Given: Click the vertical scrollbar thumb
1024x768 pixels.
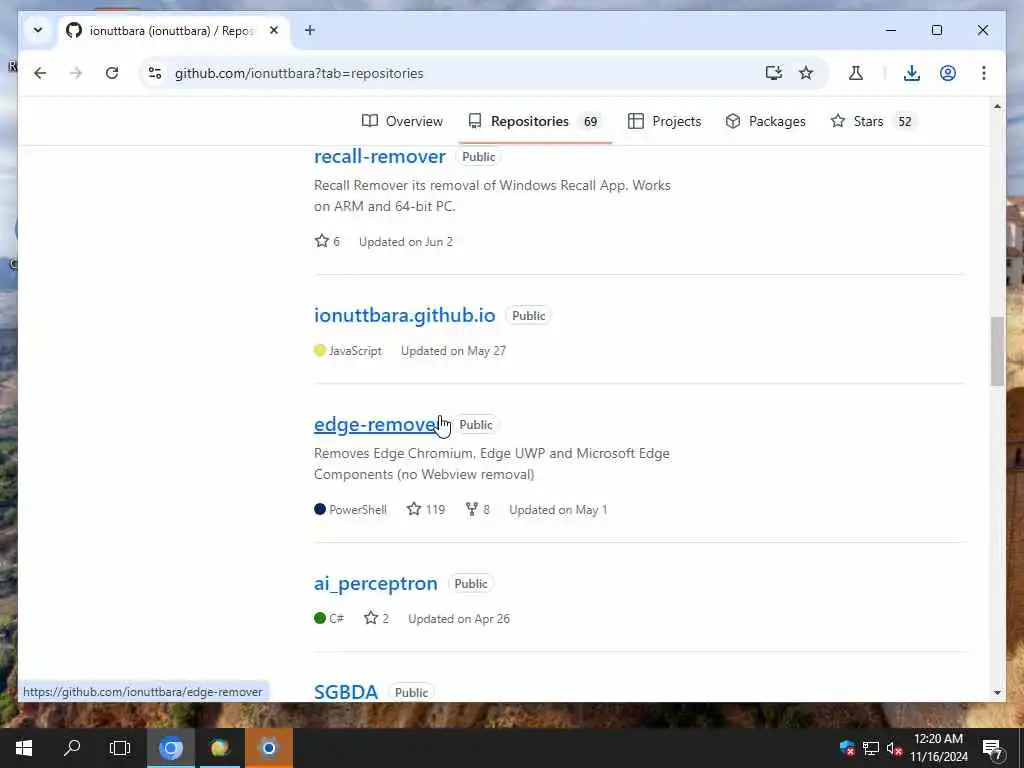Looking at the screenshot, I should pyautogui.click(x=997, y=351).
